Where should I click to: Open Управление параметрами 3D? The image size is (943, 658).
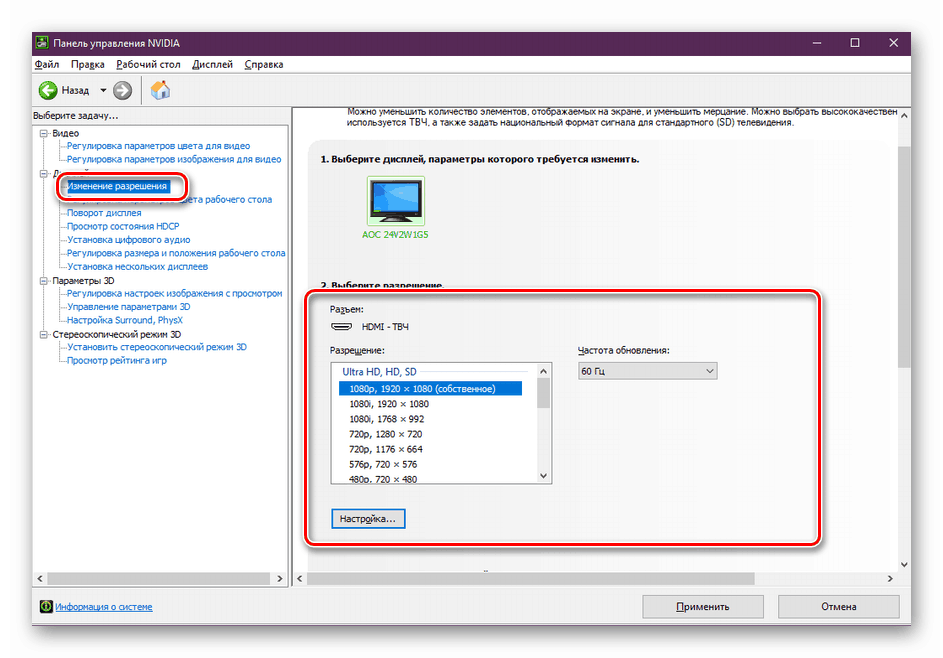click(x=129, y=307)
